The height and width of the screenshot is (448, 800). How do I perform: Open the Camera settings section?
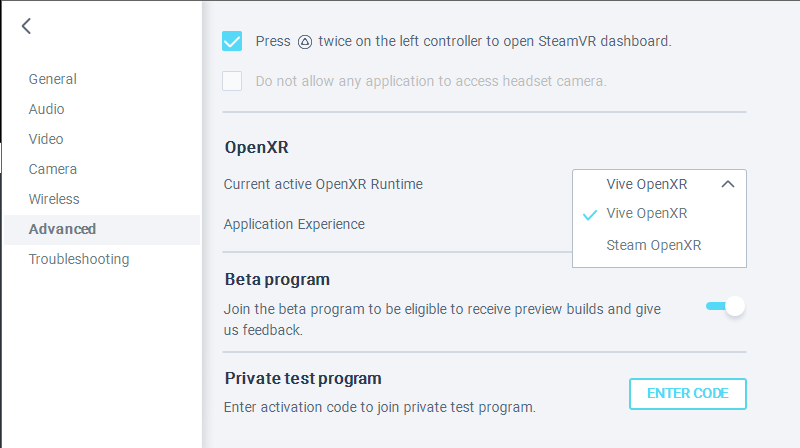click(x=53, y=169)
